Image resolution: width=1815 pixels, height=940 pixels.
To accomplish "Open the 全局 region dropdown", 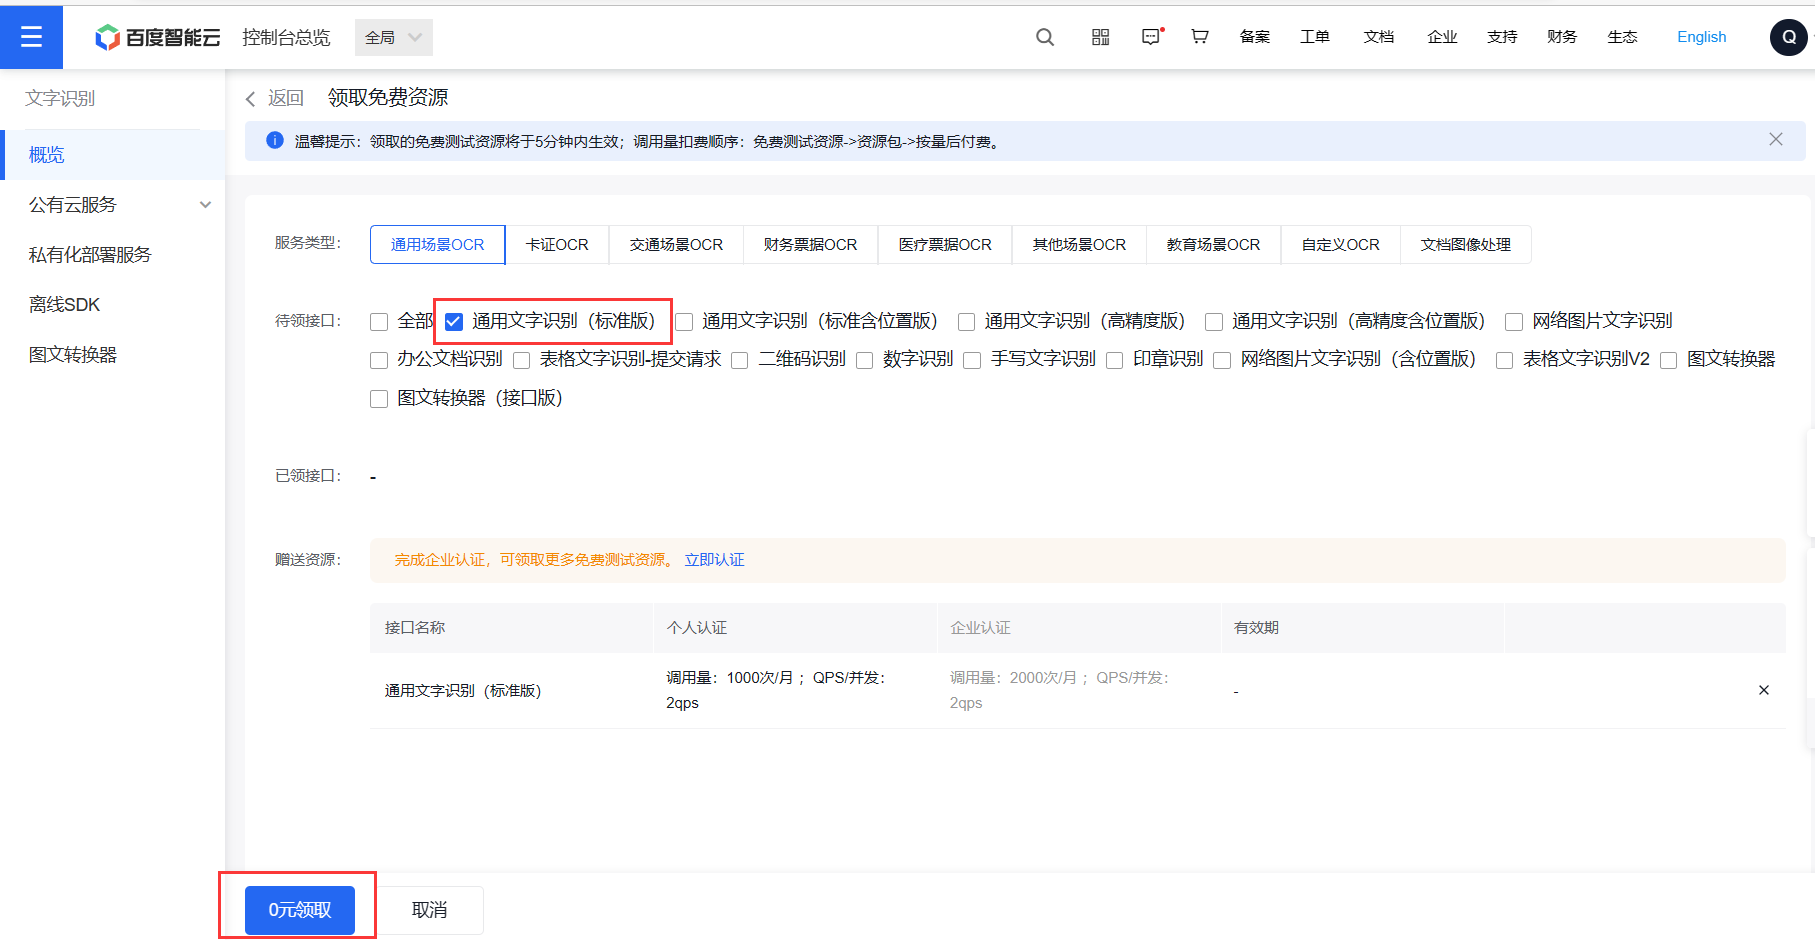I will (394, 37).
